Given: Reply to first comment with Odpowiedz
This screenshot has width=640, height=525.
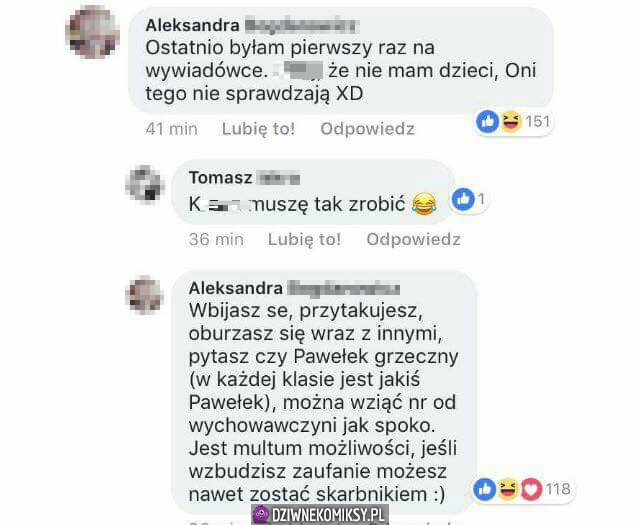Looking at the screenshot, I should click(367, 129).
